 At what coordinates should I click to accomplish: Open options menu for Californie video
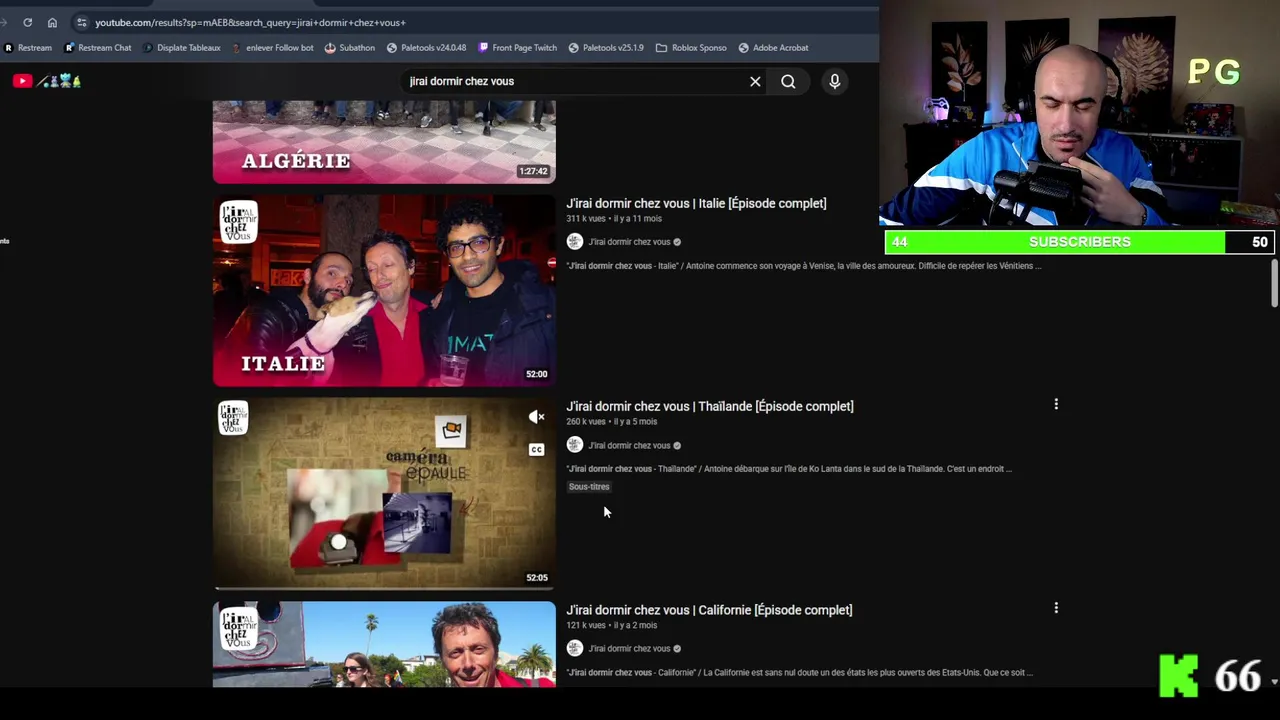(1056, 608)
